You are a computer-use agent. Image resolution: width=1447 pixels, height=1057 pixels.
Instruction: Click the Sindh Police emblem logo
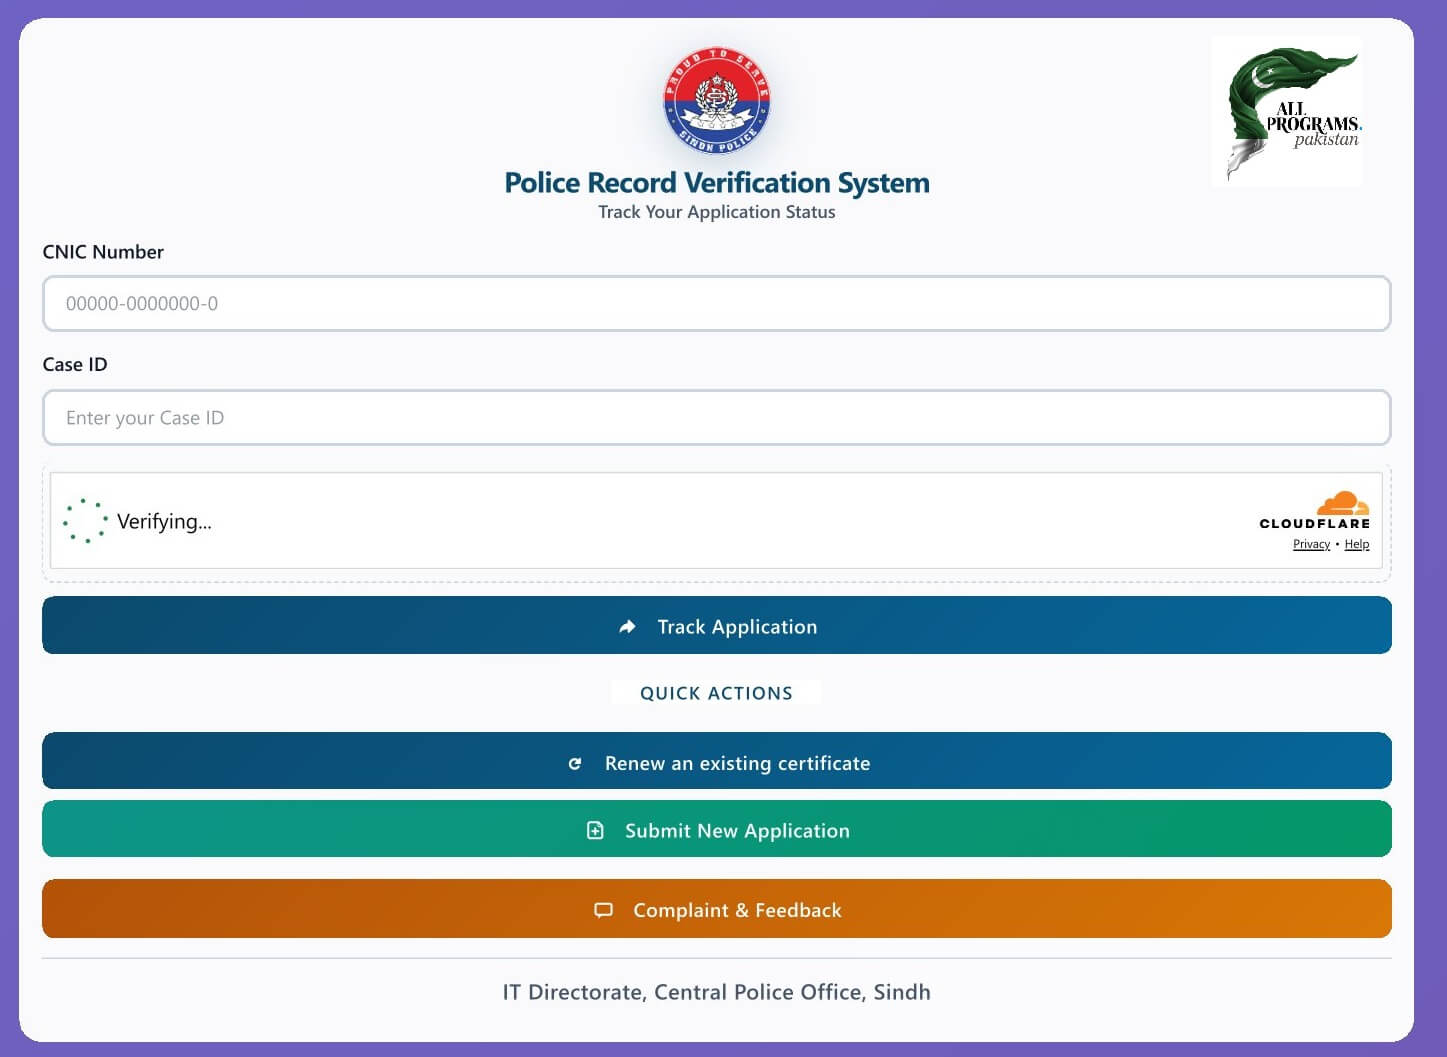[x=716, y=101]
